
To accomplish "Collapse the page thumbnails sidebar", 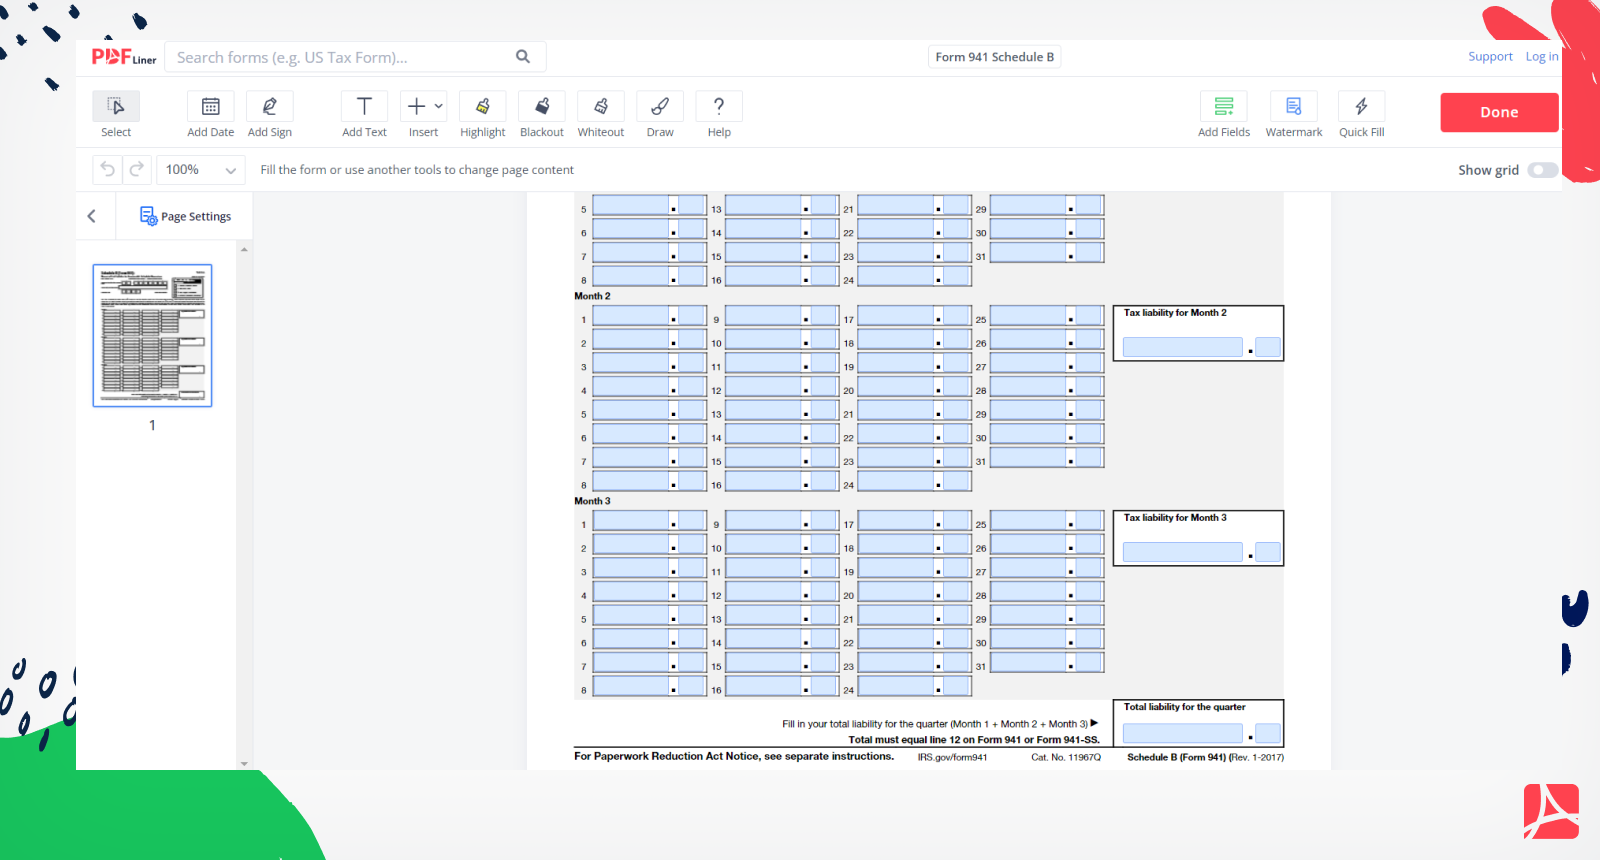I will click(x=92, y=216).
